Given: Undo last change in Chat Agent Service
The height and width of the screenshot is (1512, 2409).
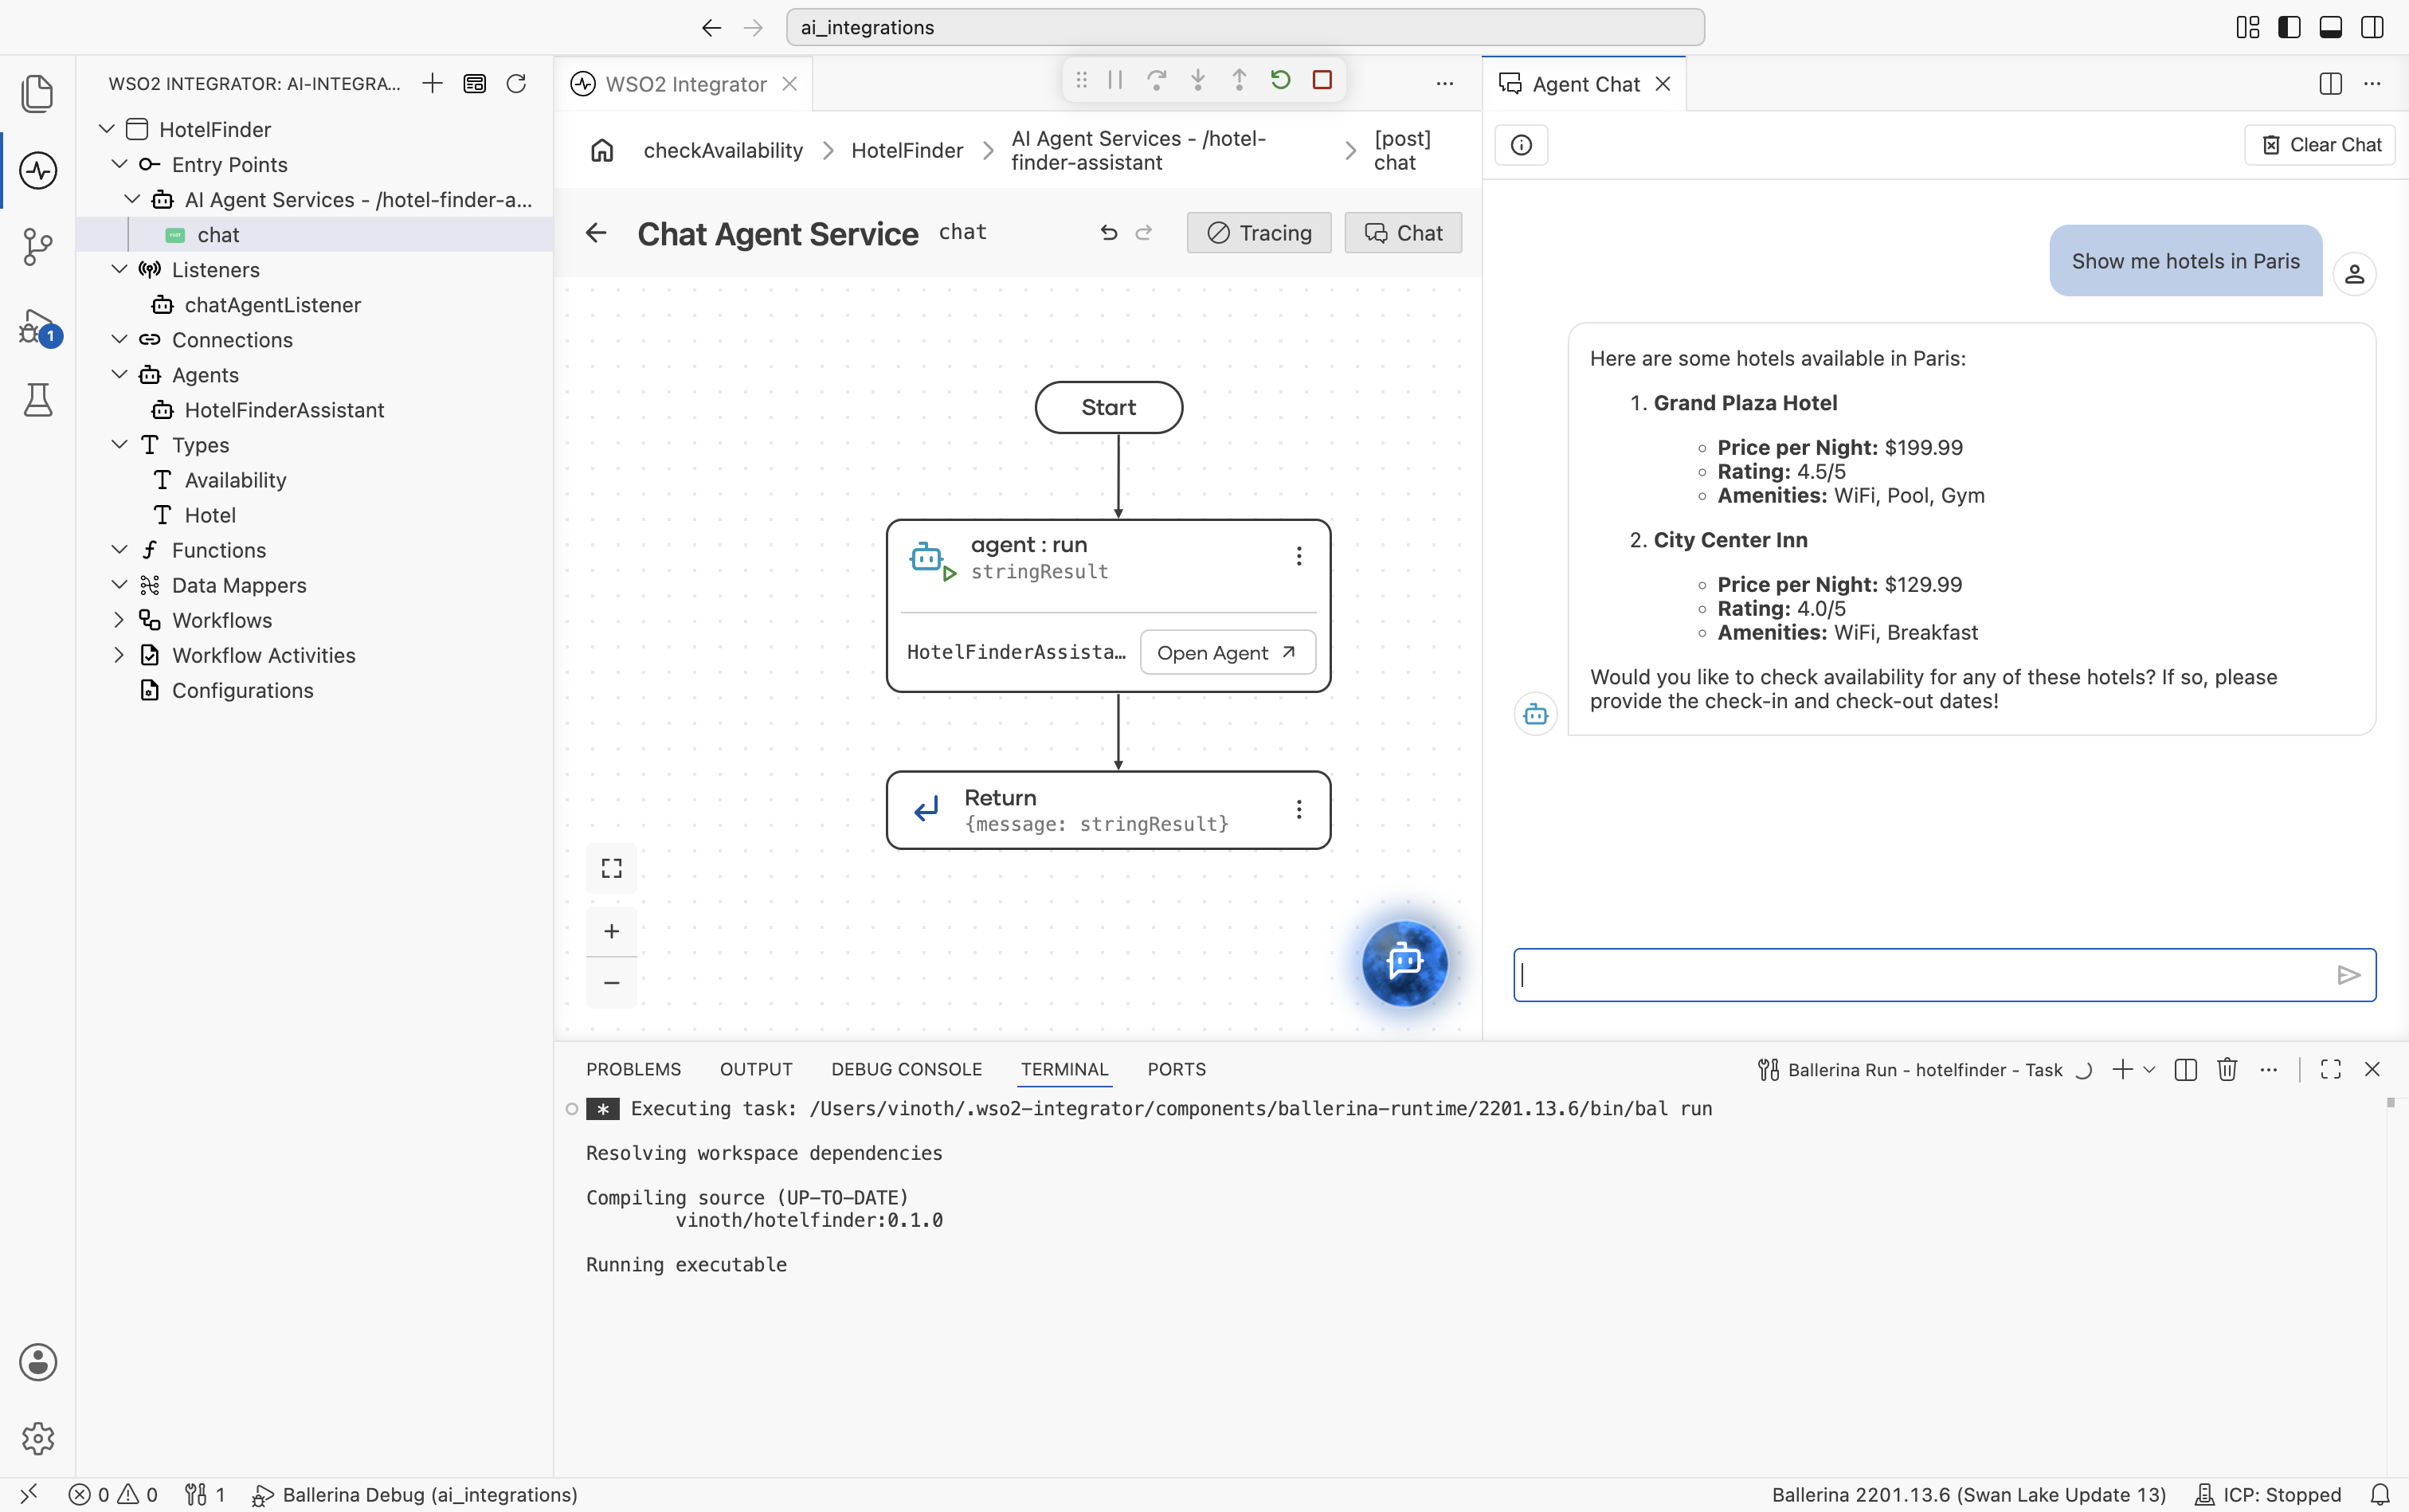Looking at the screenshot, I should click(x=1109, y=233).
